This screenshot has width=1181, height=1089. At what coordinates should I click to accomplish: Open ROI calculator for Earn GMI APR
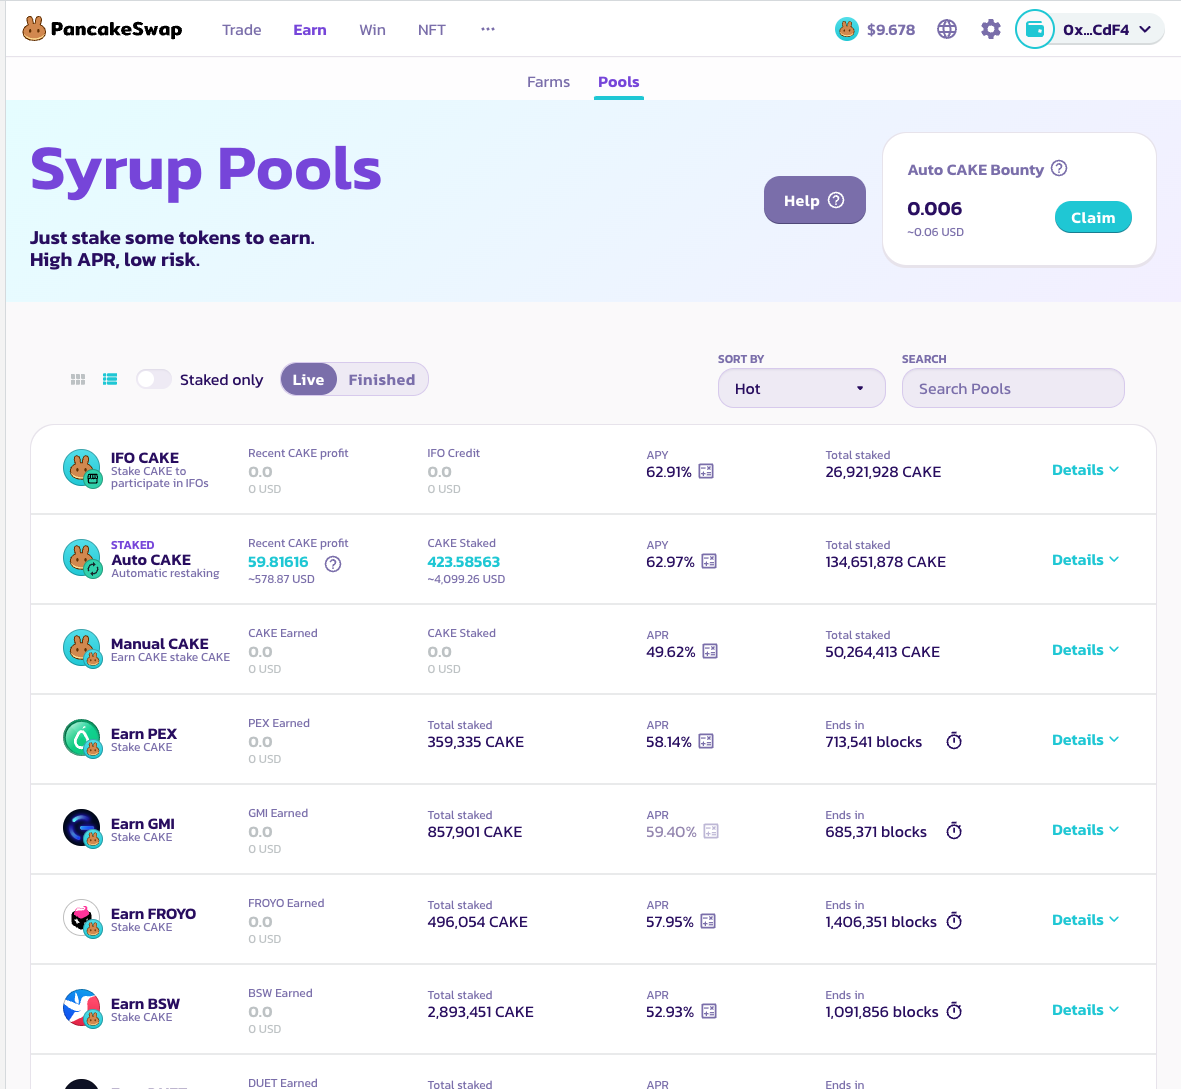pyautogui.click(x=711, y=831)
